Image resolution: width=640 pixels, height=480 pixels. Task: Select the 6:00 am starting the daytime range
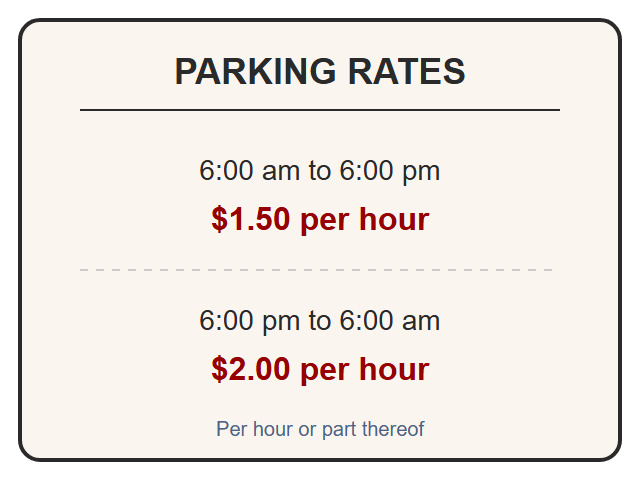(249, 170)
